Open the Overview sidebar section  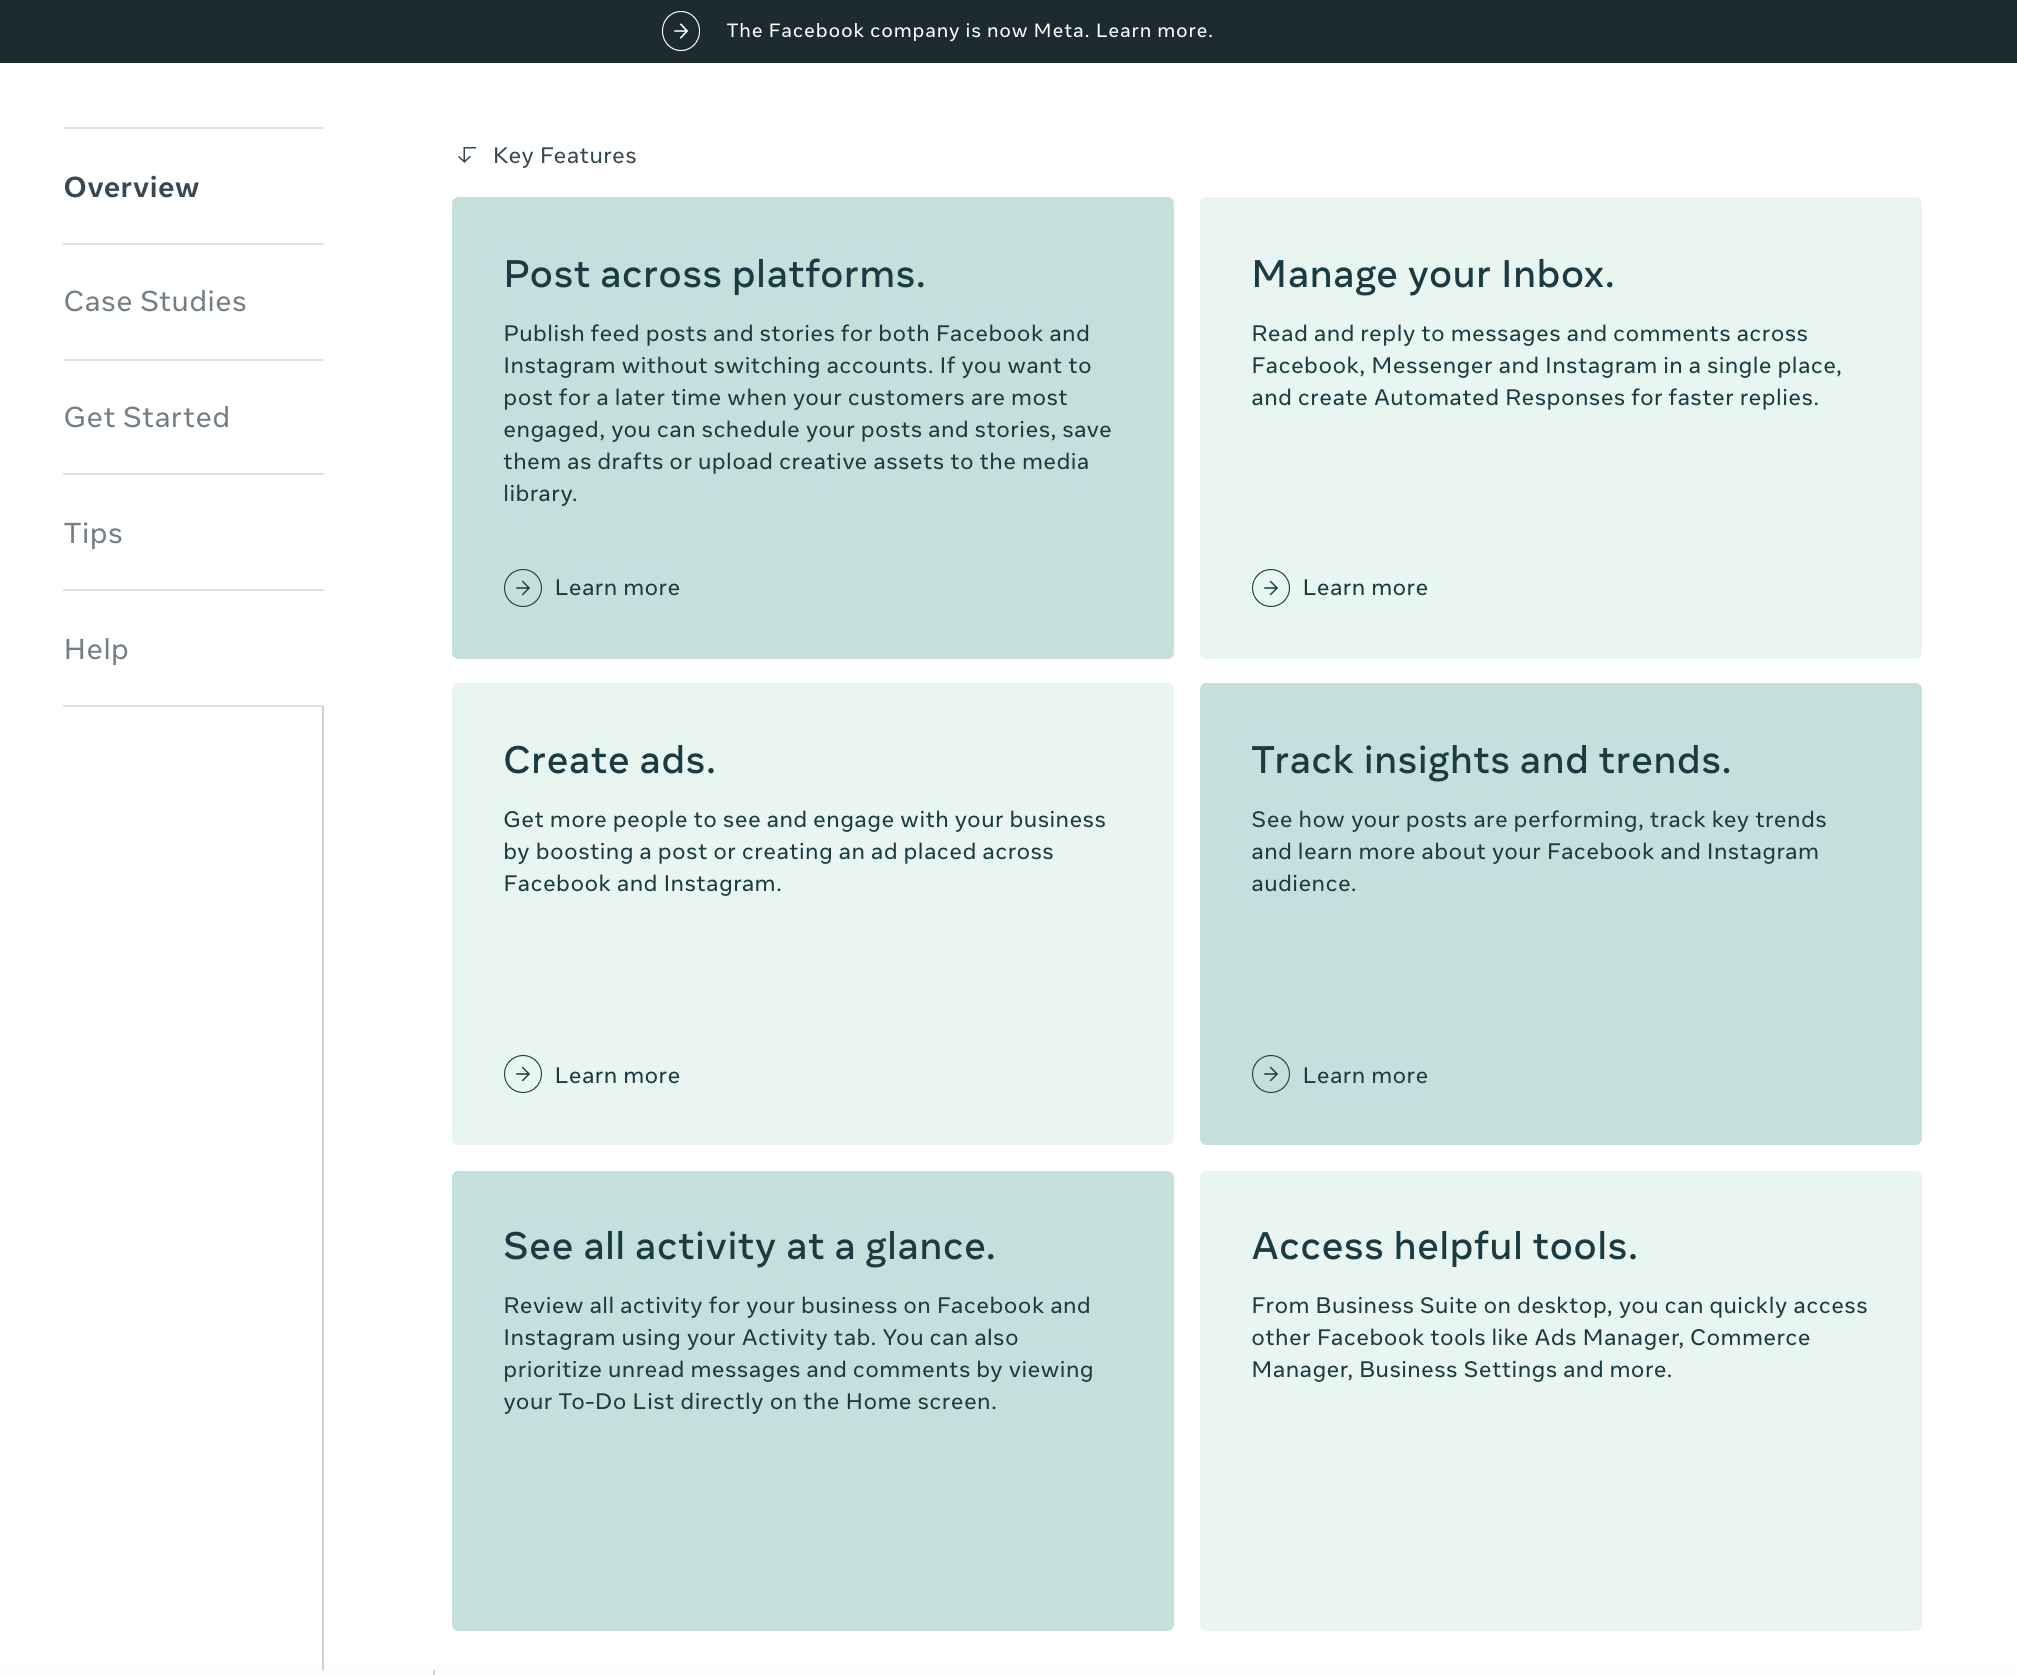[x=131, y=187]
